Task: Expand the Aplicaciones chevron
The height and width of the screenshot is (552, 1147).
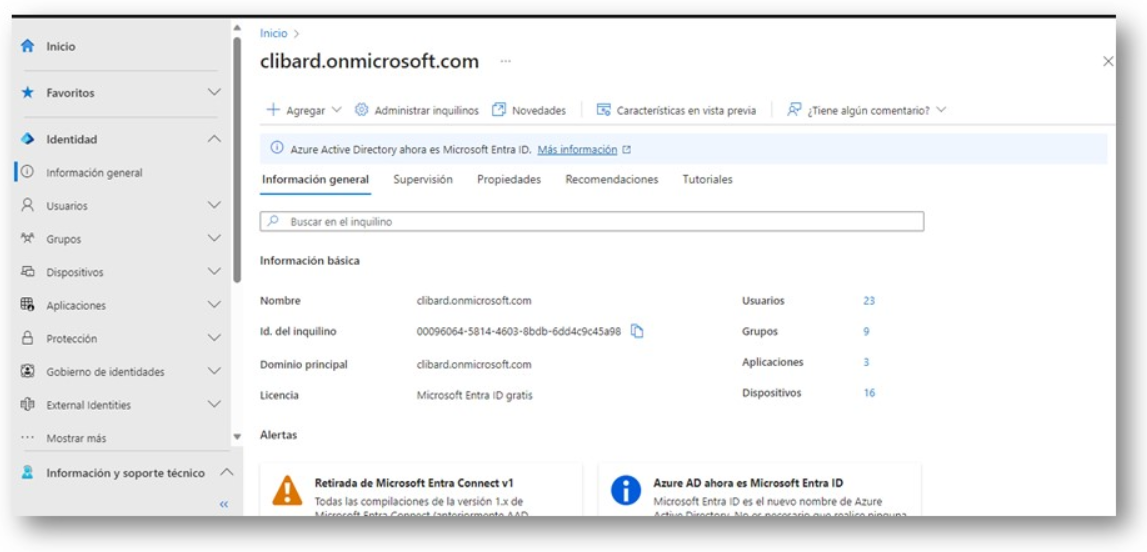Action: 214,304
